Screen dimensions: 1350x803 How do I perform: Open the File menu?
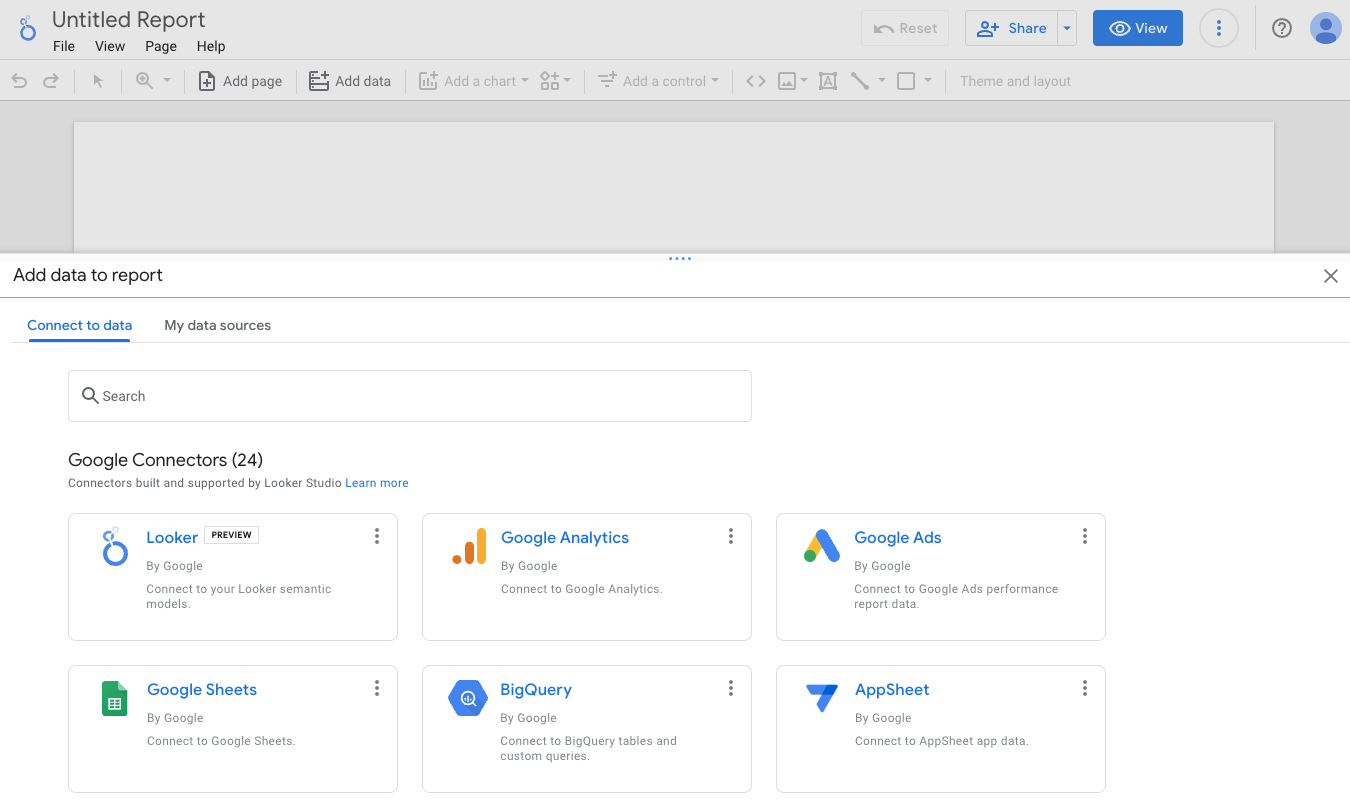pos(64,46)
